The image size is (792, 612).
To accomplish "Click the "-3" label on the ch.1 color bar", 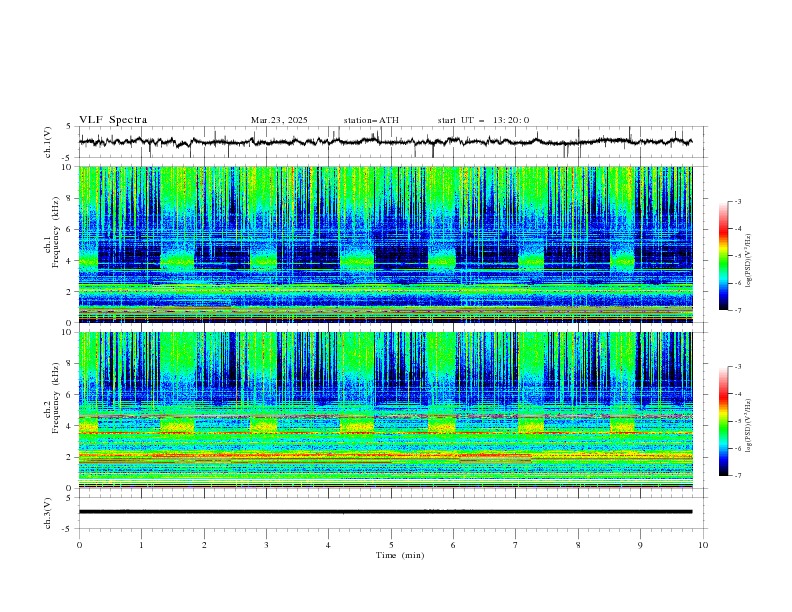I will point(737,201).
